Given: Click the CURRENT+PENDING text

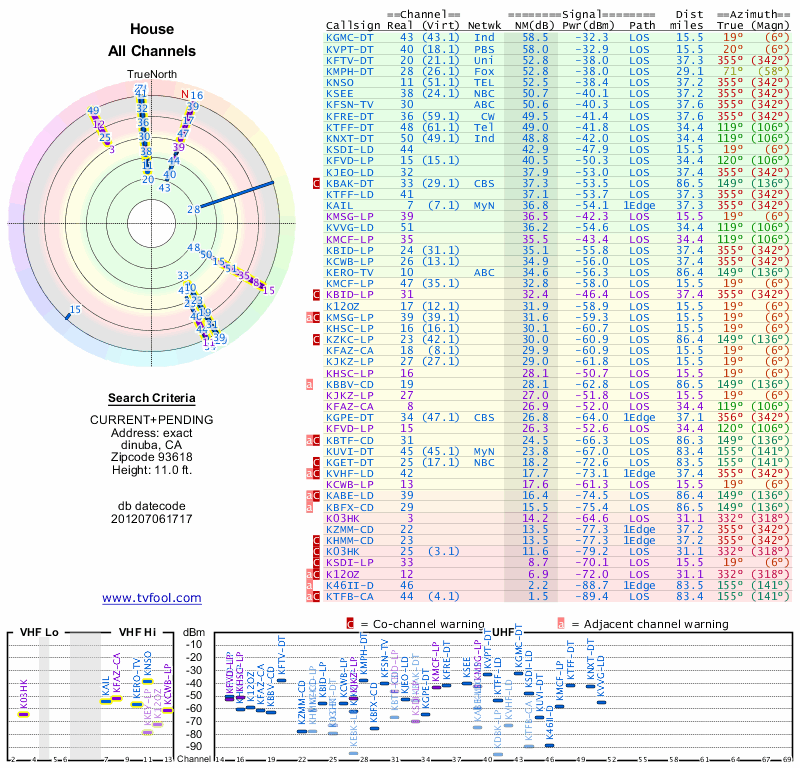Looking at the screenshot, I should (x=152, y=420).
